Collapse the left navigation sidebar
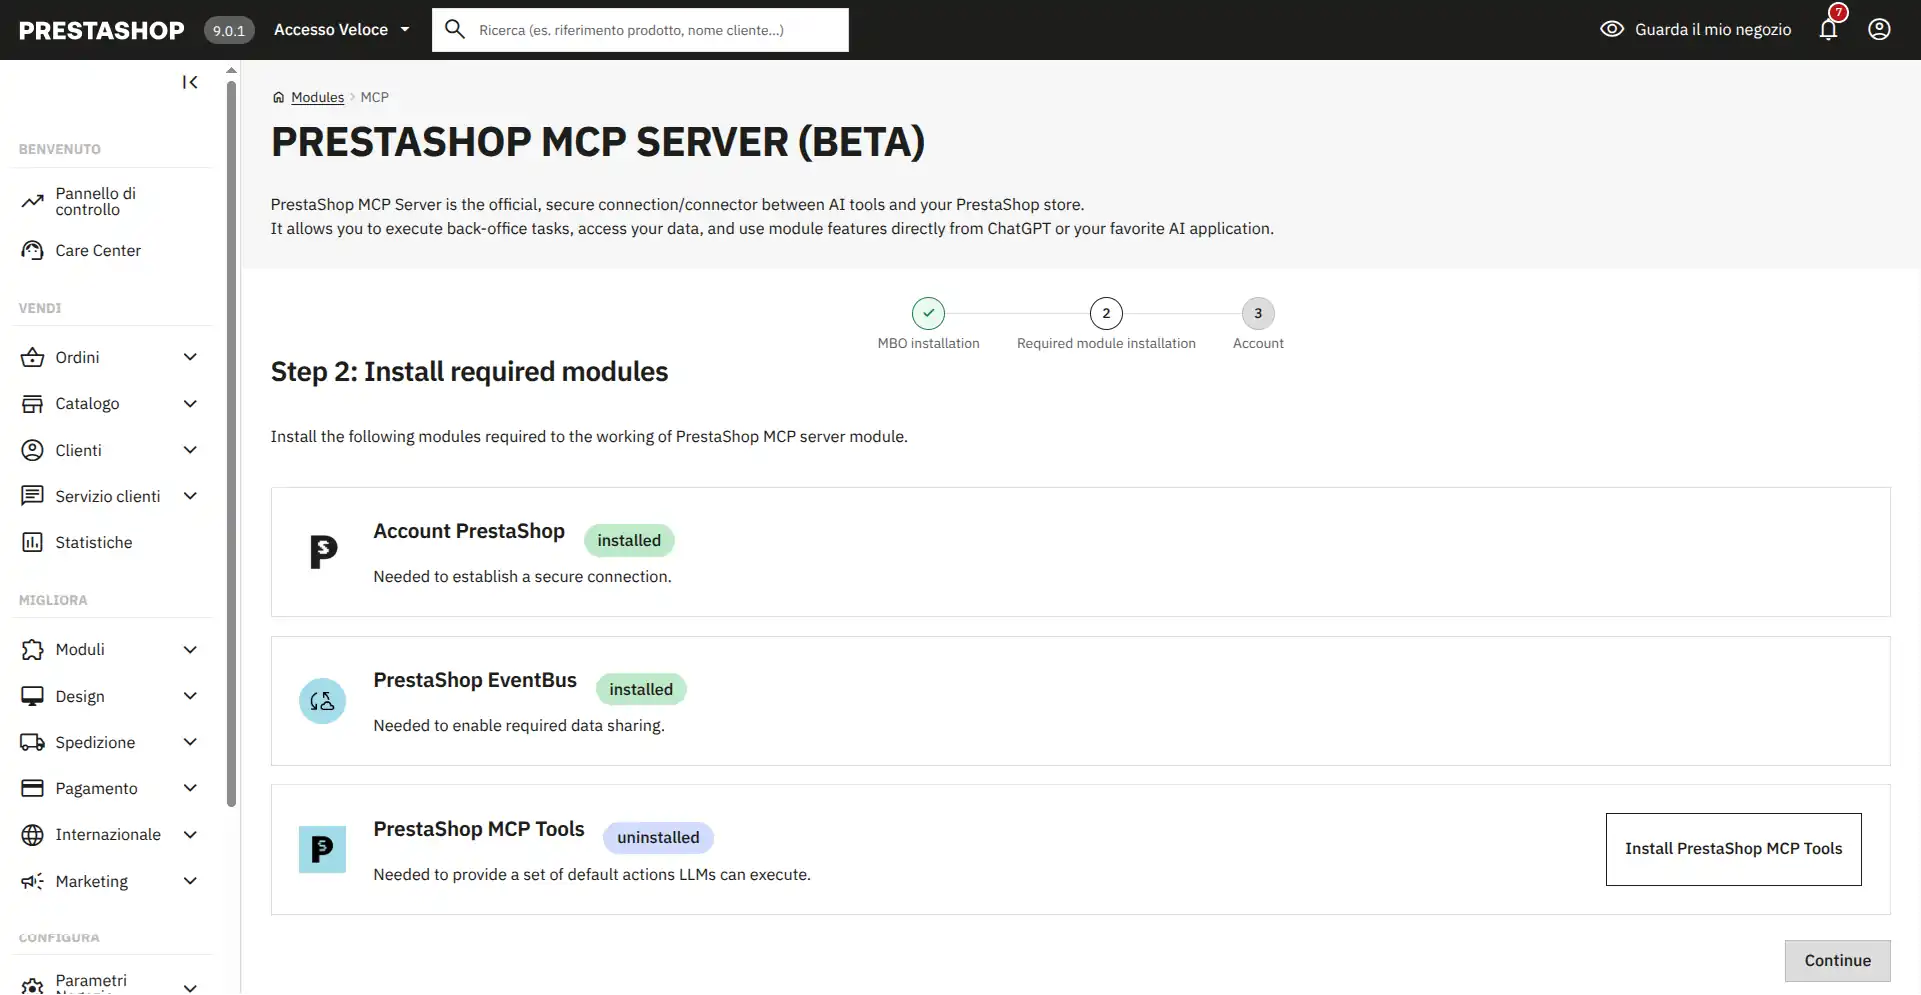Viewport: 1921px width, 995px height. coord(190,82)
